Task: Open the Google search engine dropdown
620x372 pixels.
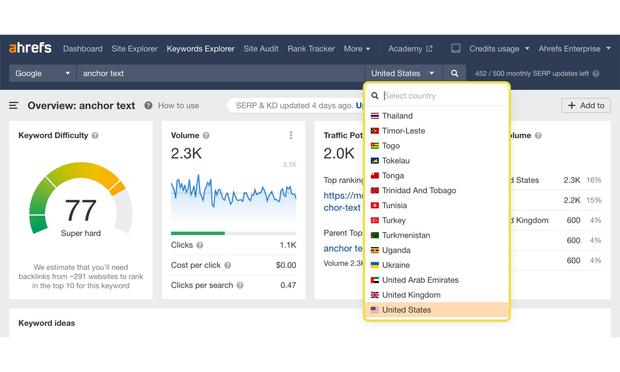Action: (42, 73)
